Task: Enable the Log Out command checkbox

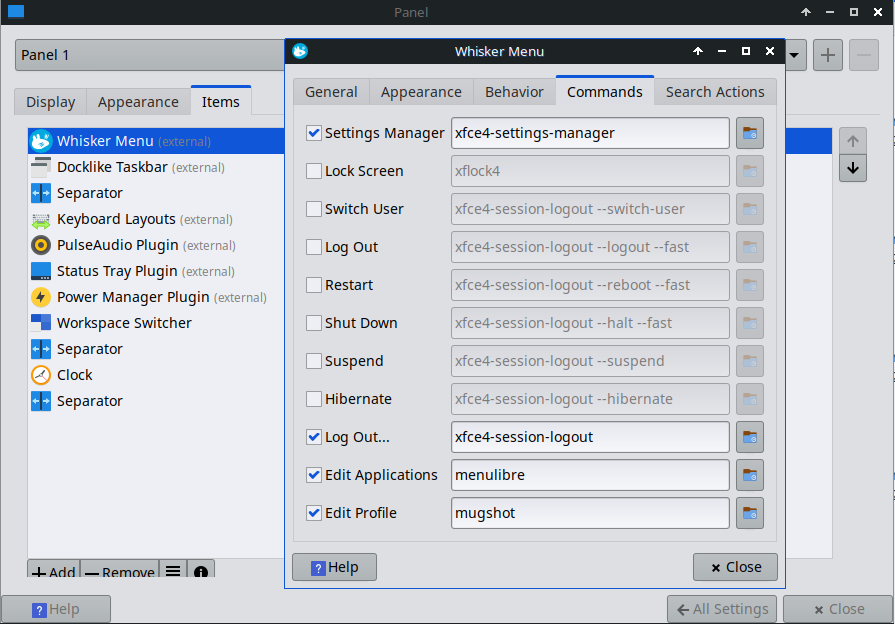Action: point(314,247)
